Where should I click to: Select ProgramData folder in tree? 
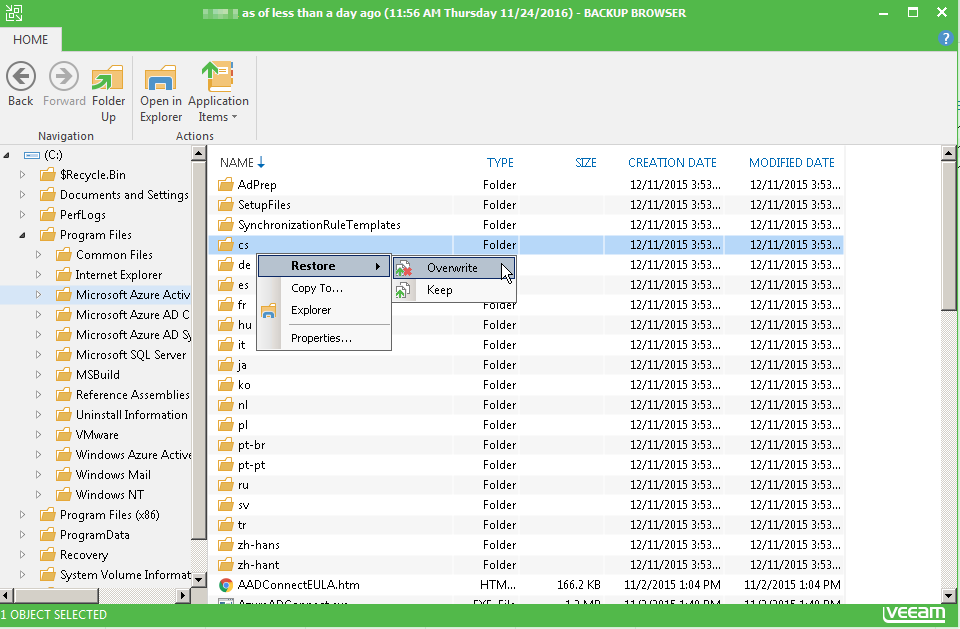pos(94,535)
